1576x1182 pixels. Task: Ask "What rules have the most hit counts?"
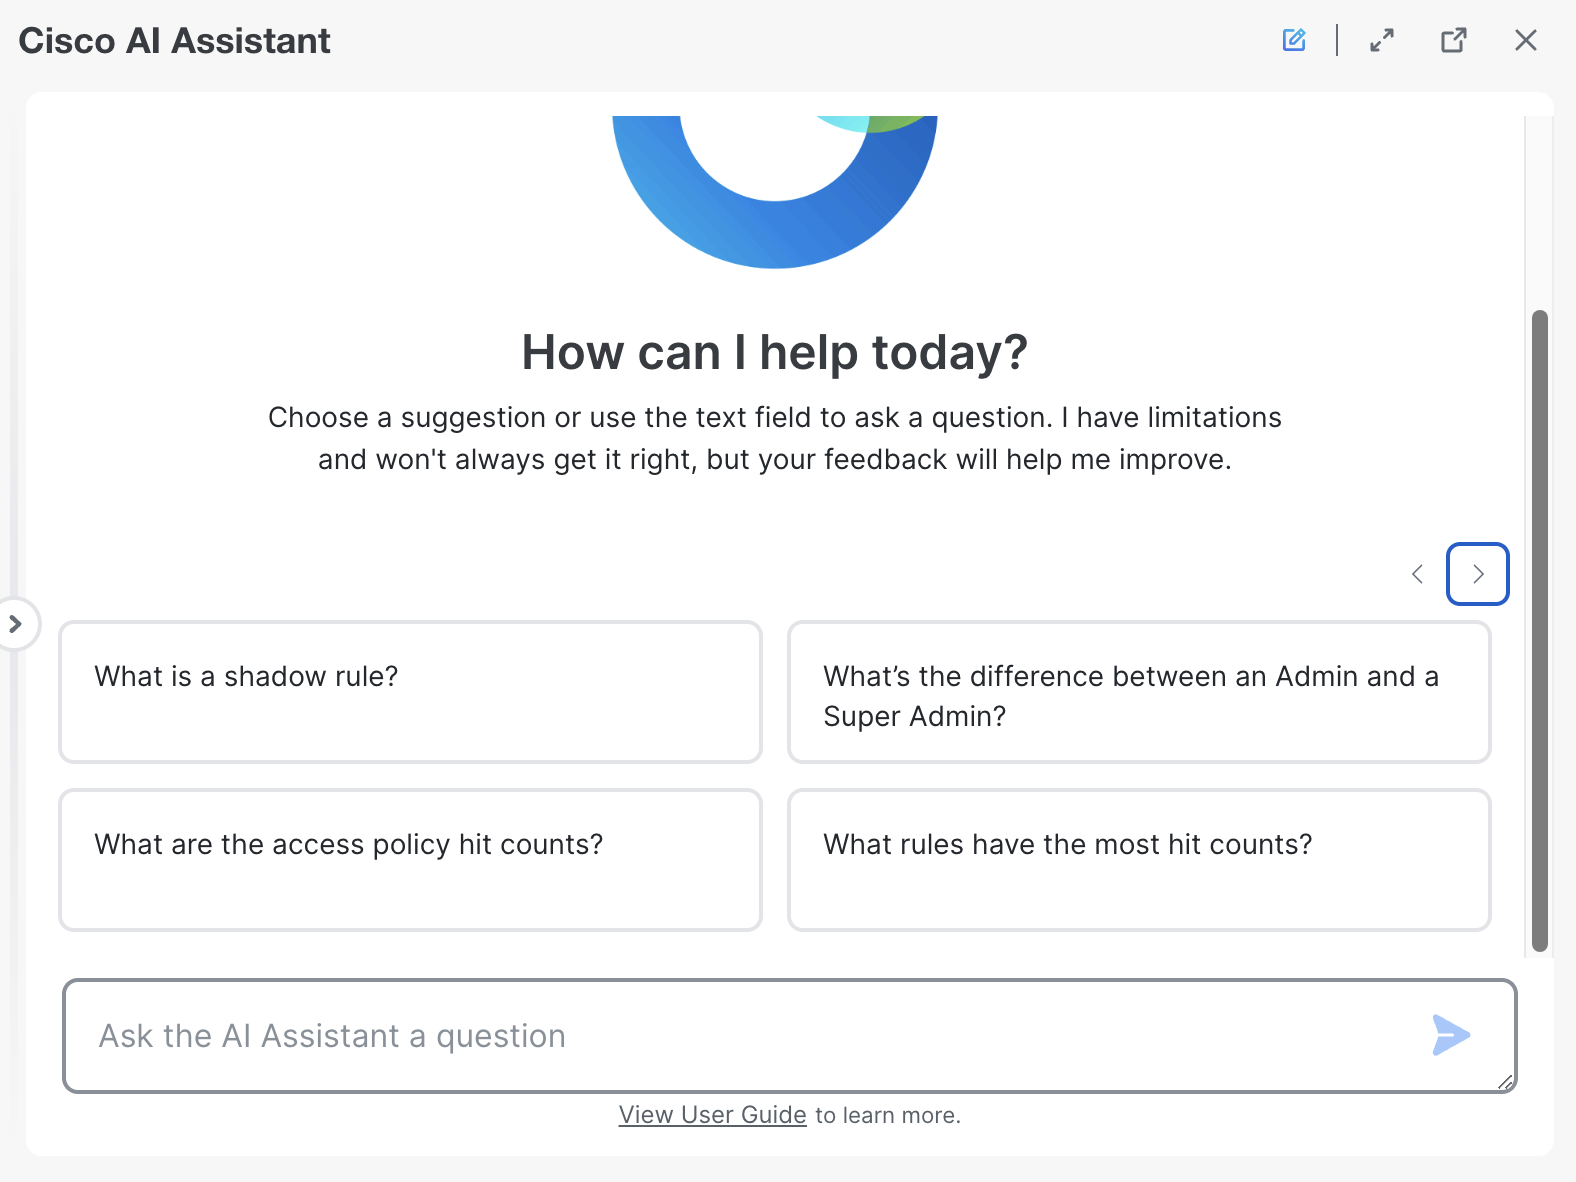tap(1139, 860)
